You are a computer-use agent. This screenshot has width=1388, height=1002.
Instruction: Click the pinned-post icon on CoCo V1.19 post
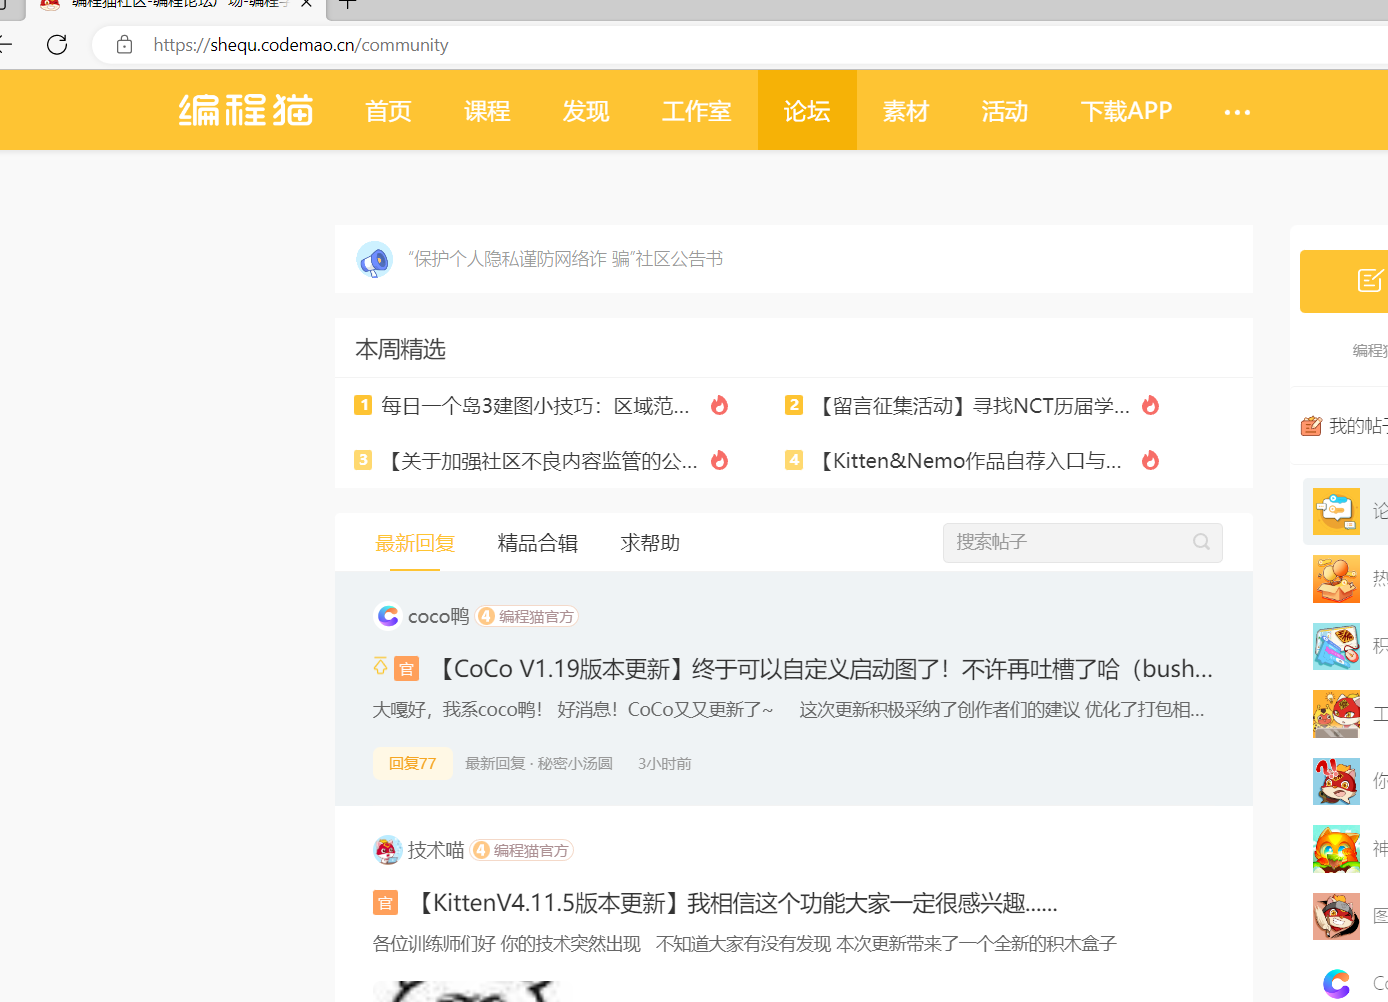[380, 666]
